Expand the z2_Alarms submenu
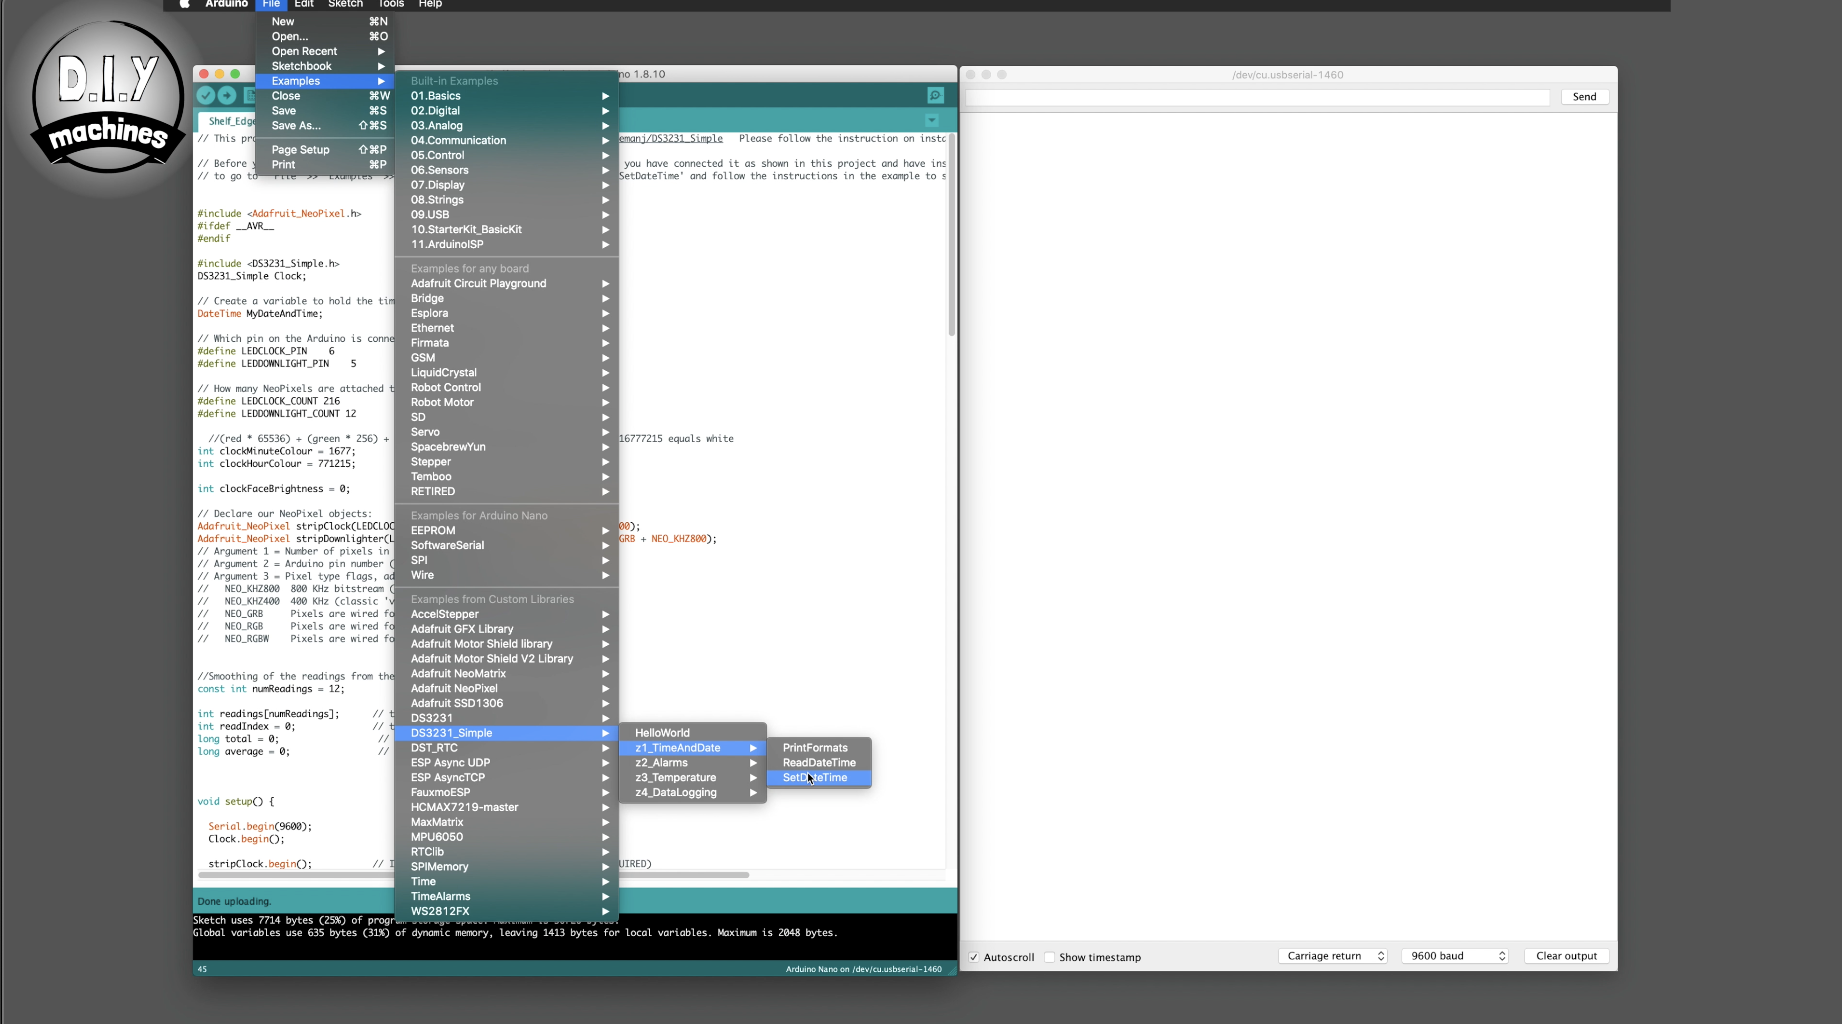The image size is (1842, 1024). tap(693, 763)
